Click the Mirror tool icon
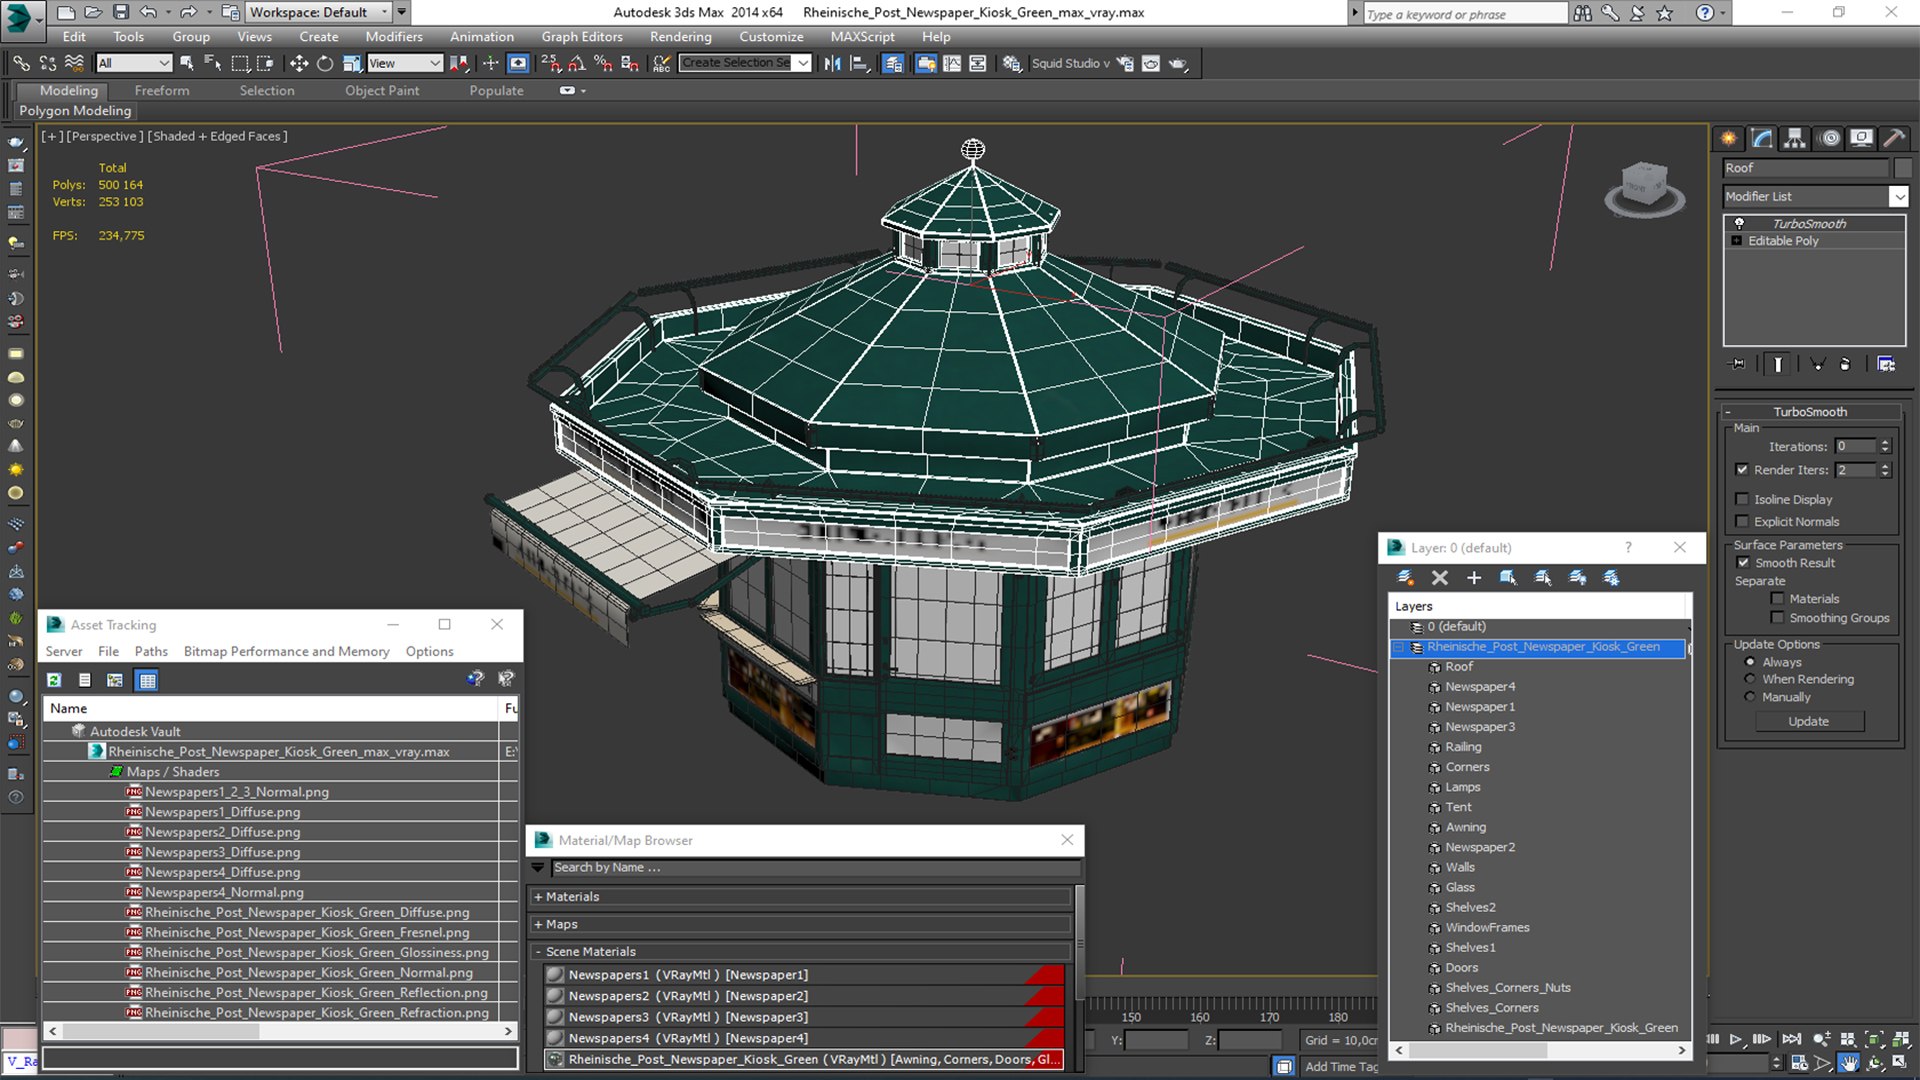 832,63
